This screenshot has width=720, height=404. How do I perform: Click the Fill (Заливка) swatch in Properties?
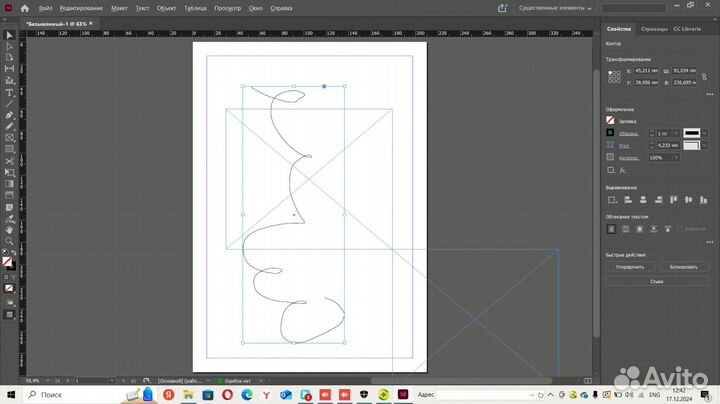click(x=610, y=120)
